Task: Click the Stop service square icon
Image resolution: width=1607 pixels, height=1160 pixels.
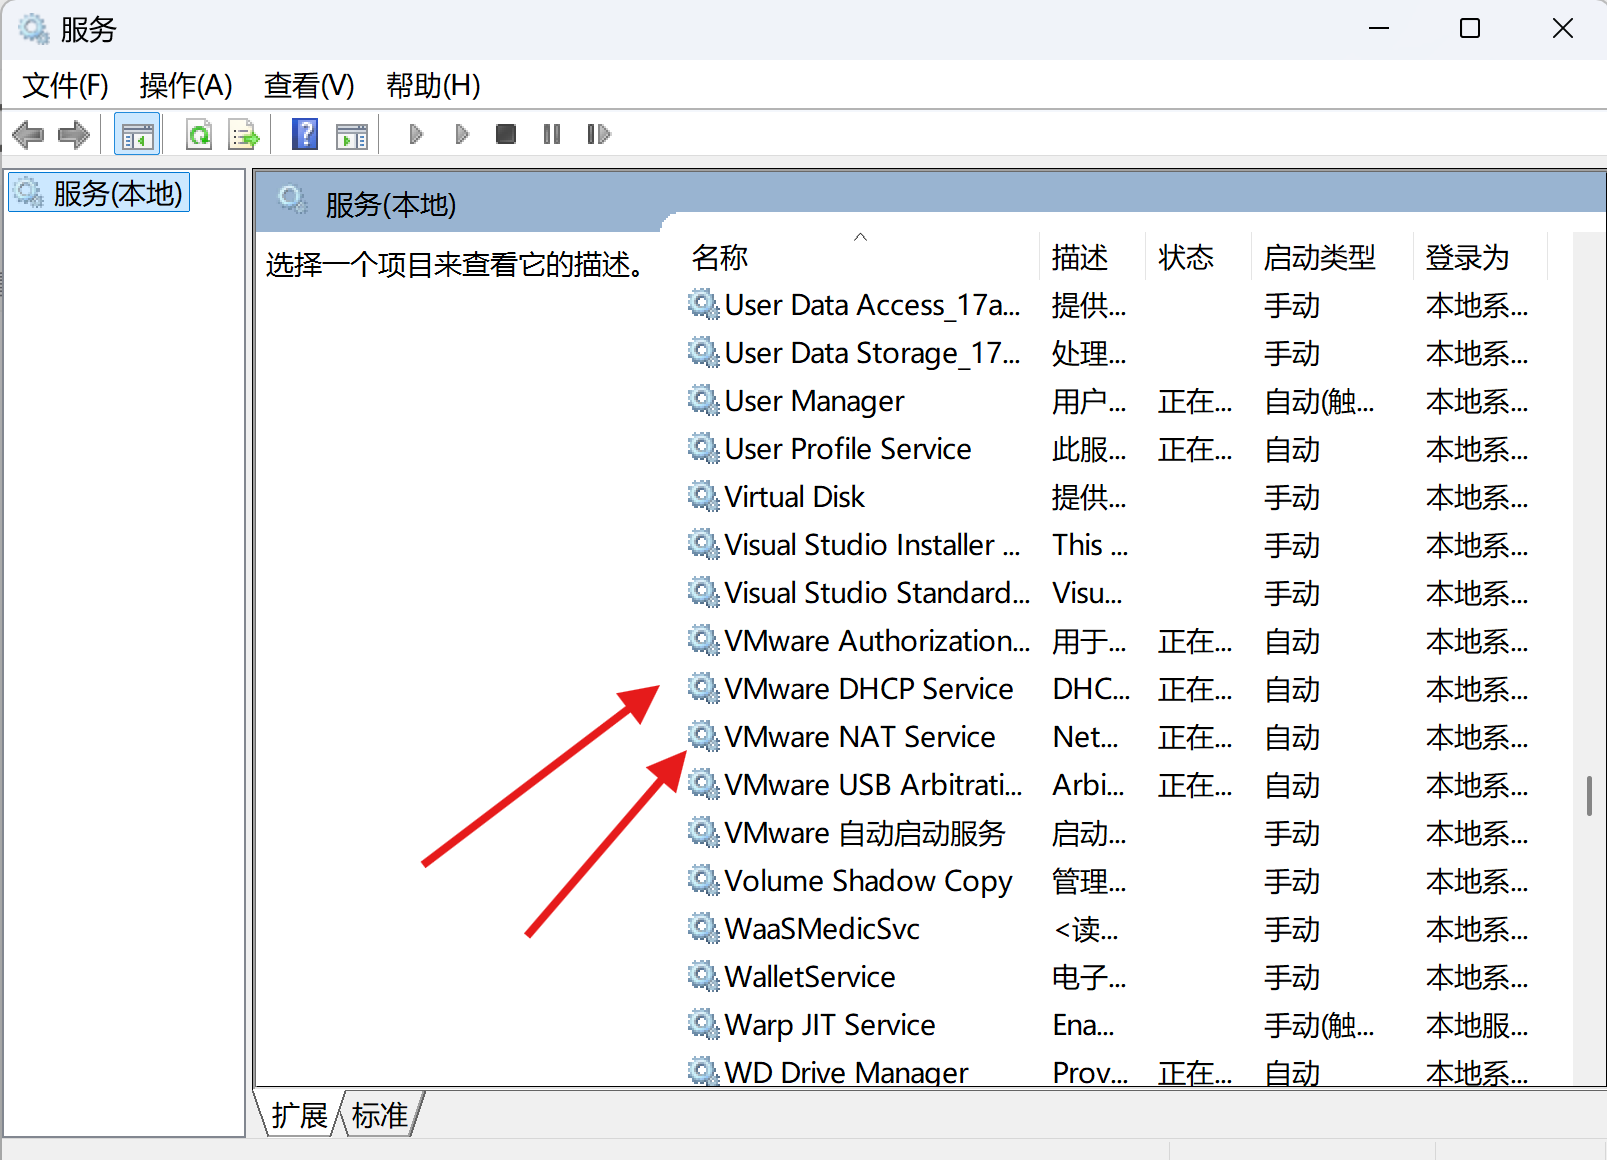Action: 506,134
